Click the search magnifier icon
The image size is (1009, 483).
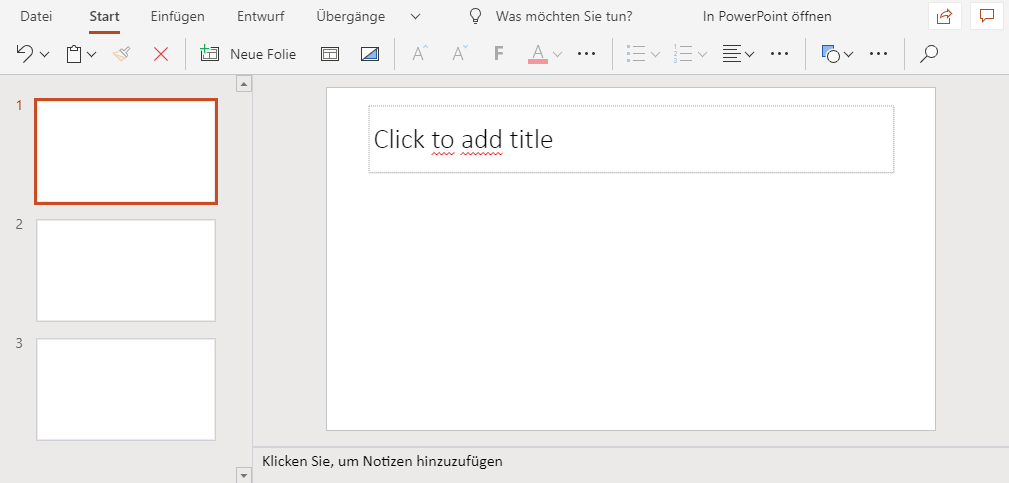929,54
